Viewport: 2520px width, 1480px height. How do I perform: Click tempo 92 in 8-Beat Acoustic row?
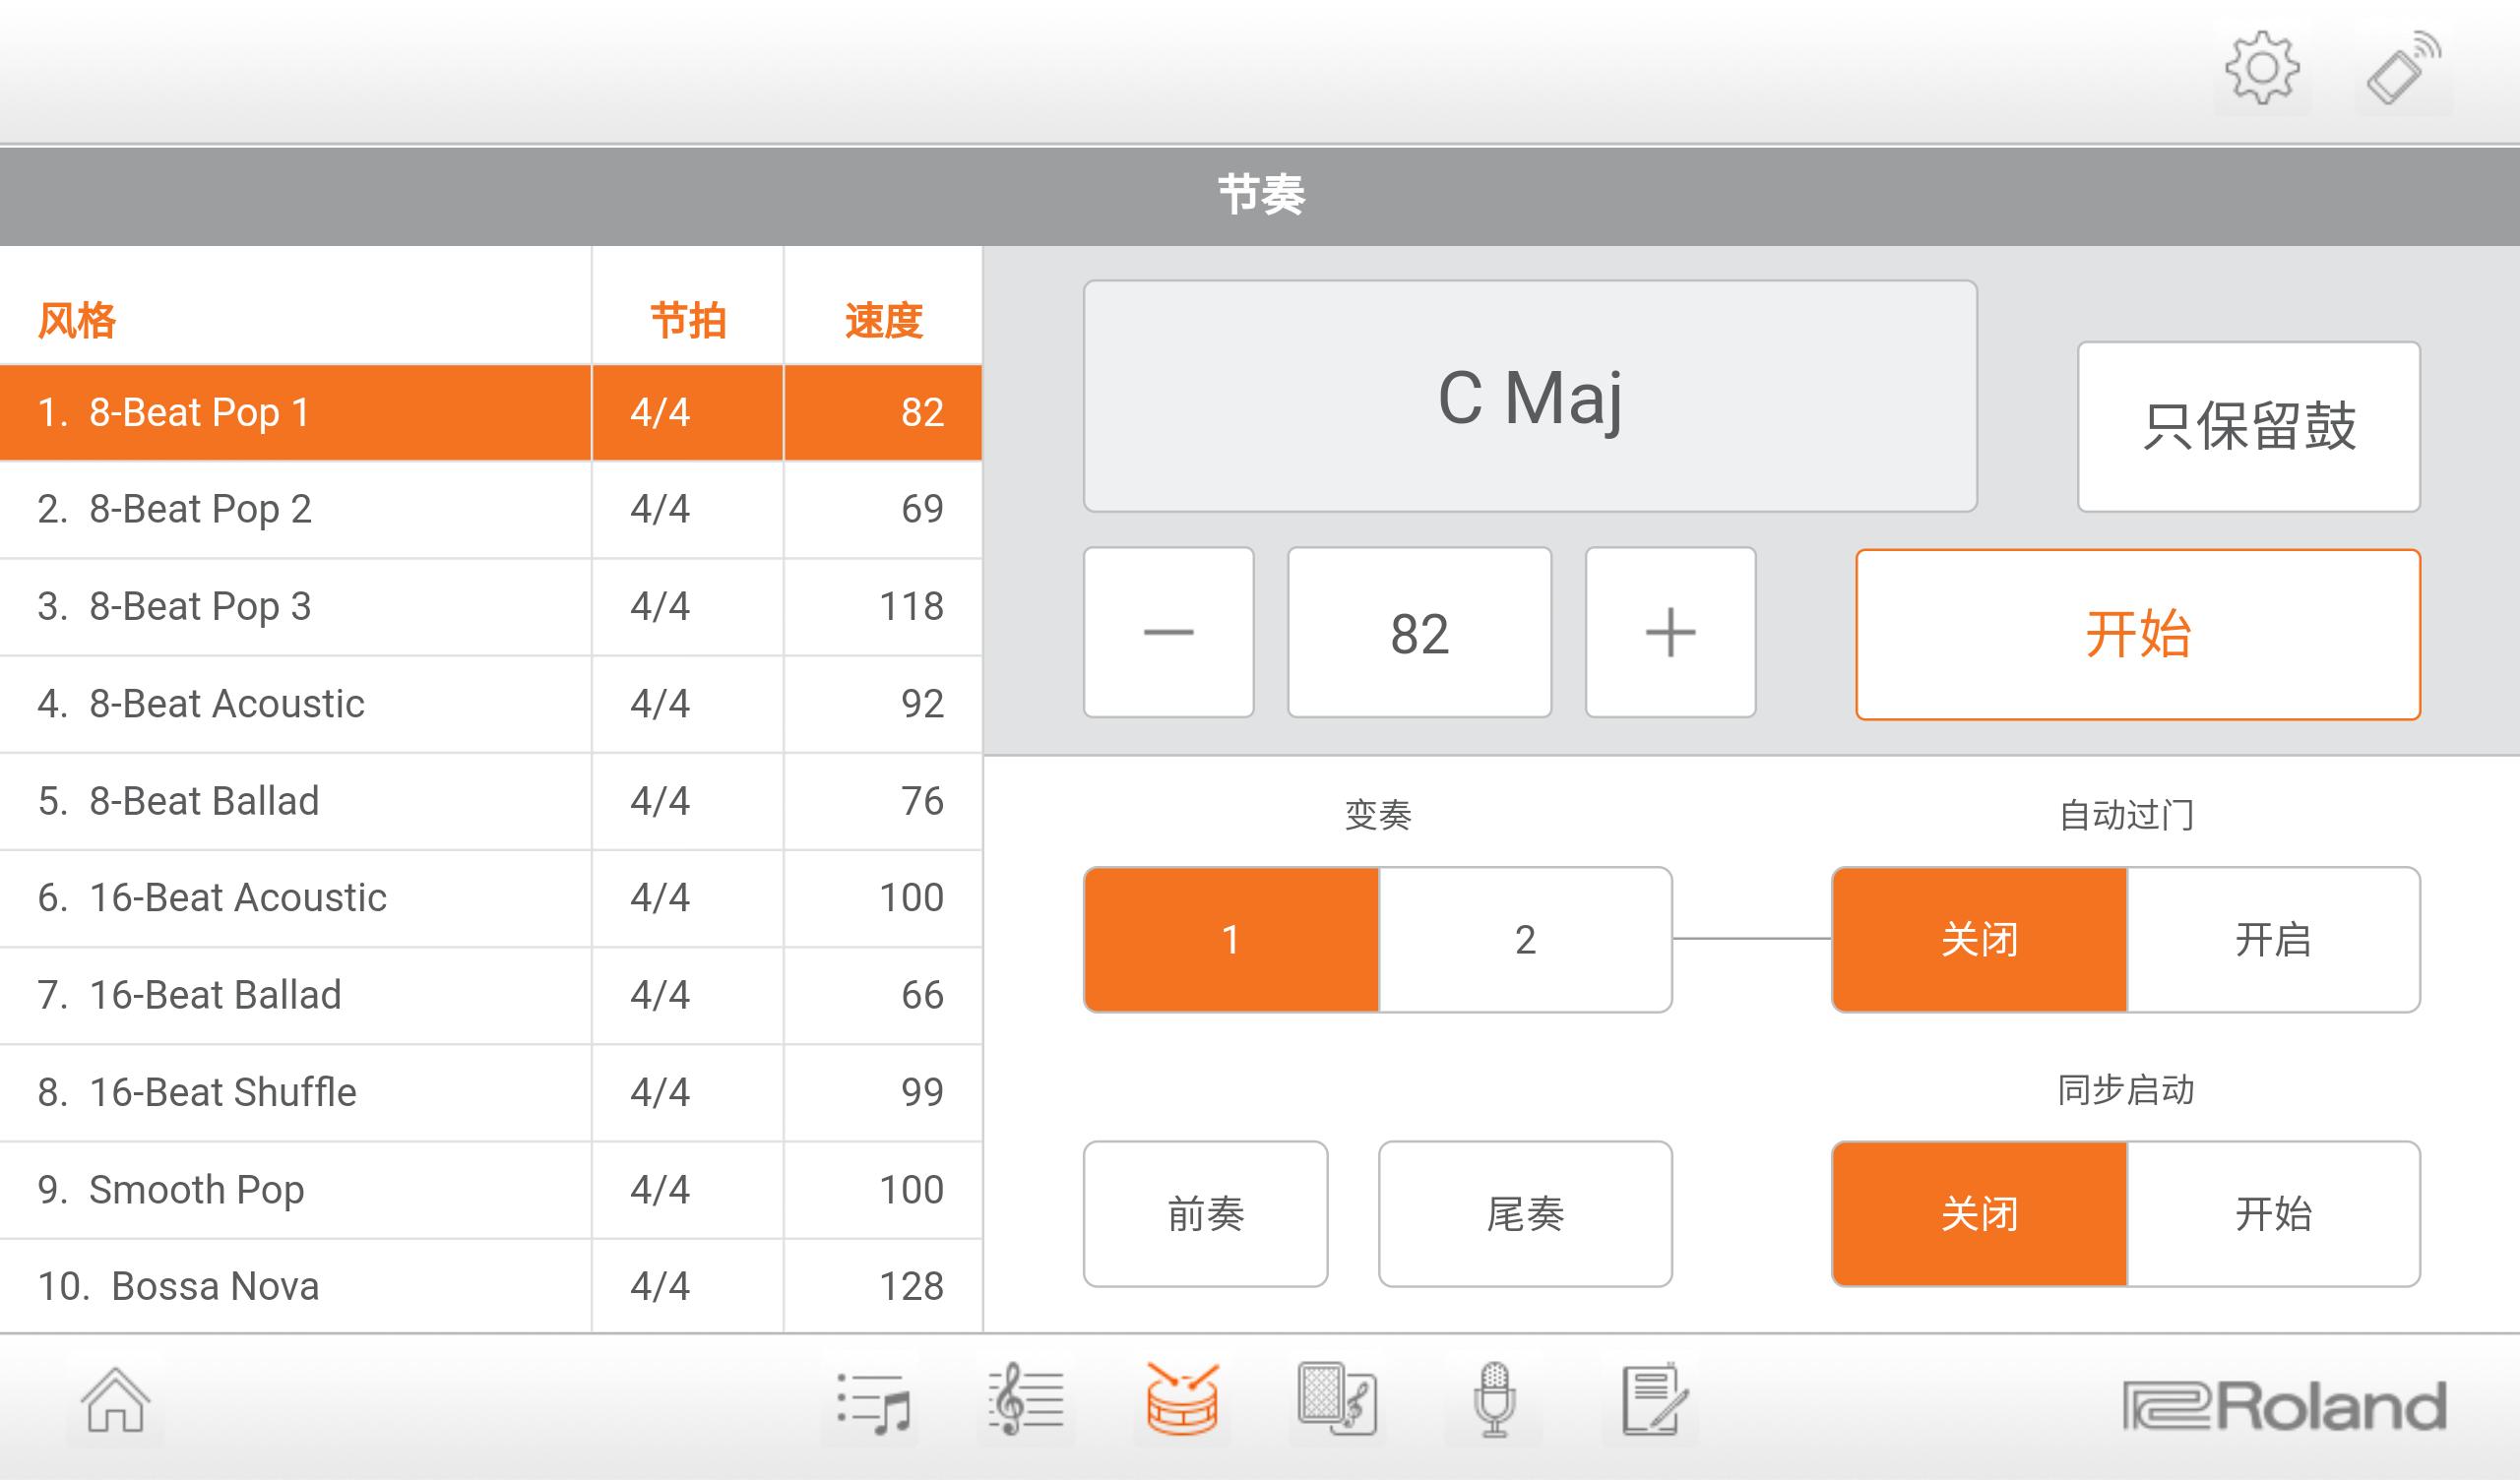(922, 704)
